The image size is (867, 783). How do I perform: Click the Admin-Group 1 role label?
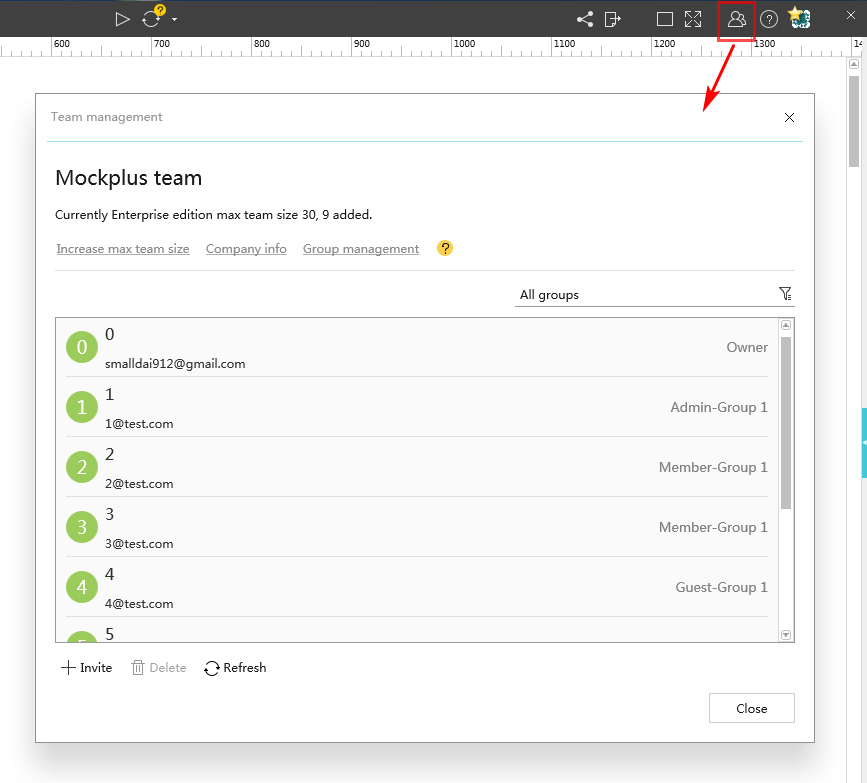719,408
